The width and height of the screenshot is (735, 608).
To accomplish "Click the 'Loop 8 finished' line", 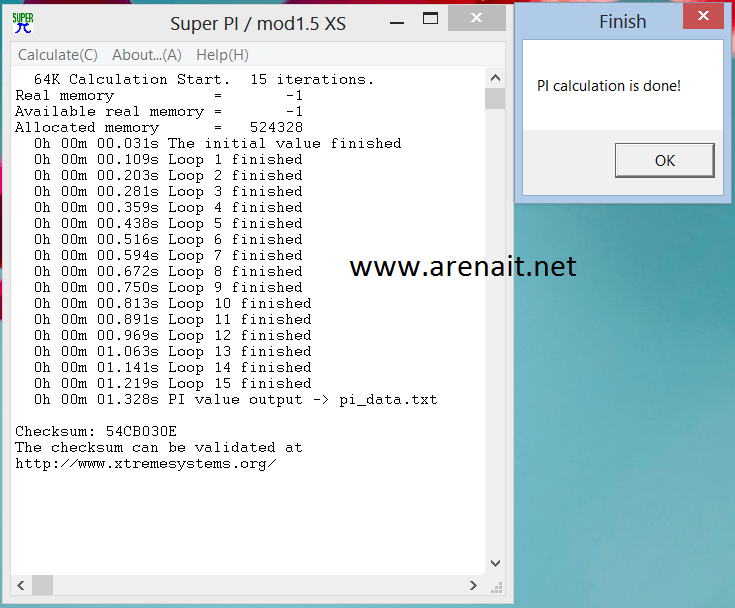I will [x=168, y=271].
